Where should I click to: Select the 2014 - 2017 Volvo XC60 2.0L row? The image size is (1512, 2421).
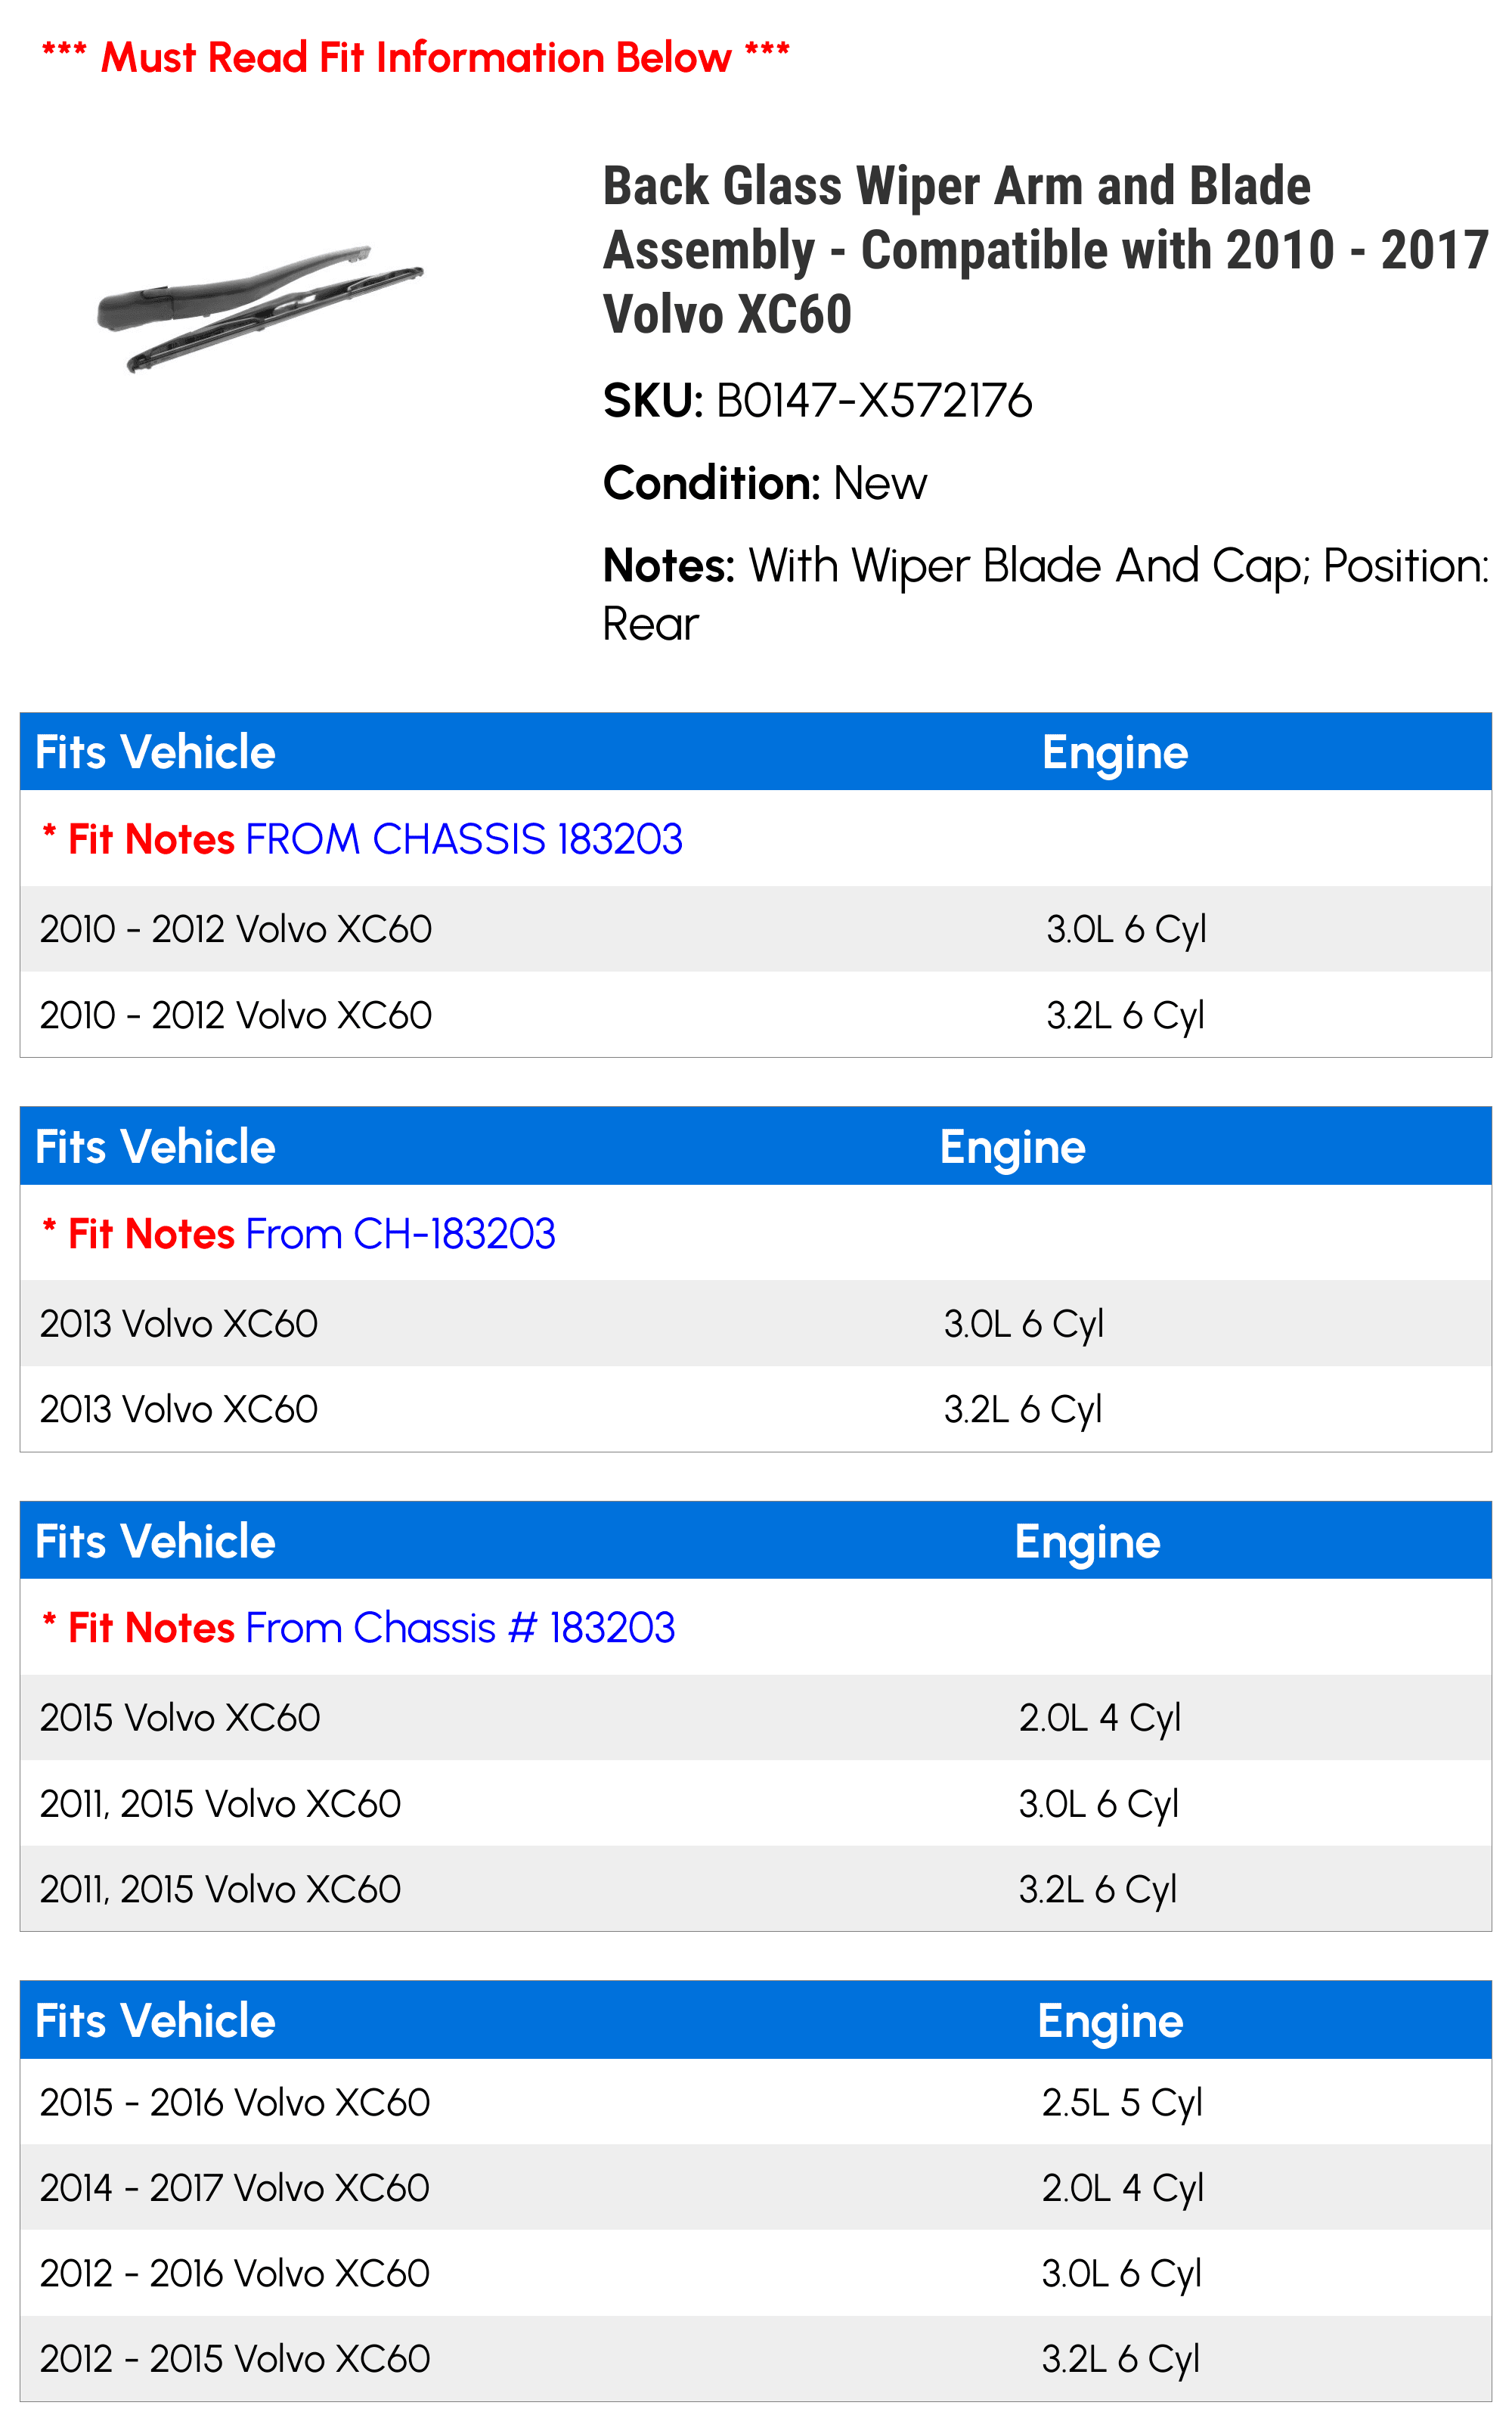coord(756,2188)
